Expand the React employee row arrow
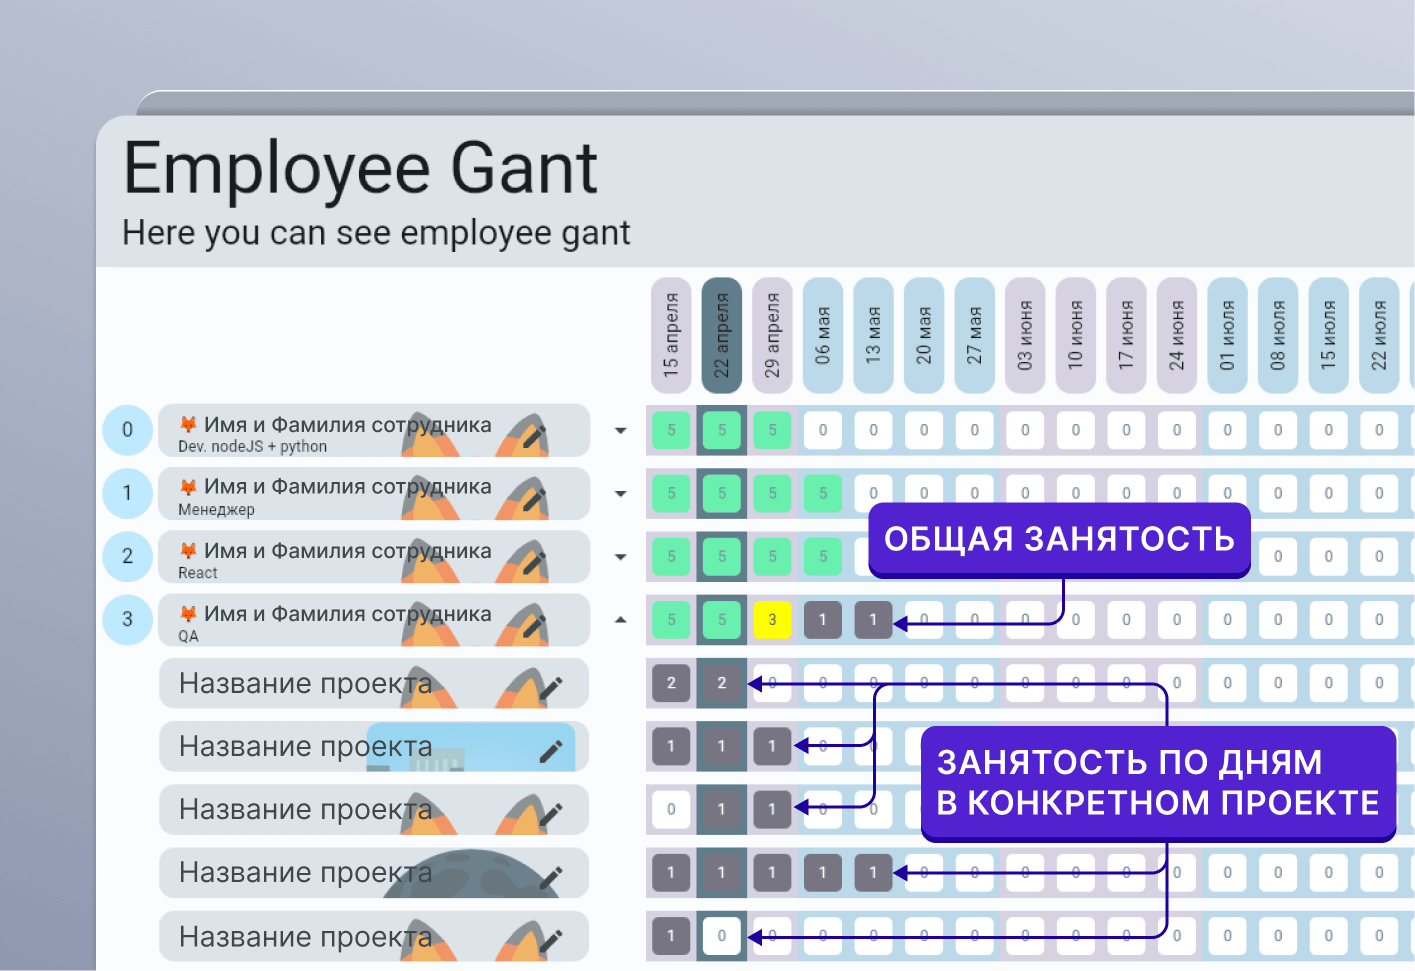 [x=621, y=557]
